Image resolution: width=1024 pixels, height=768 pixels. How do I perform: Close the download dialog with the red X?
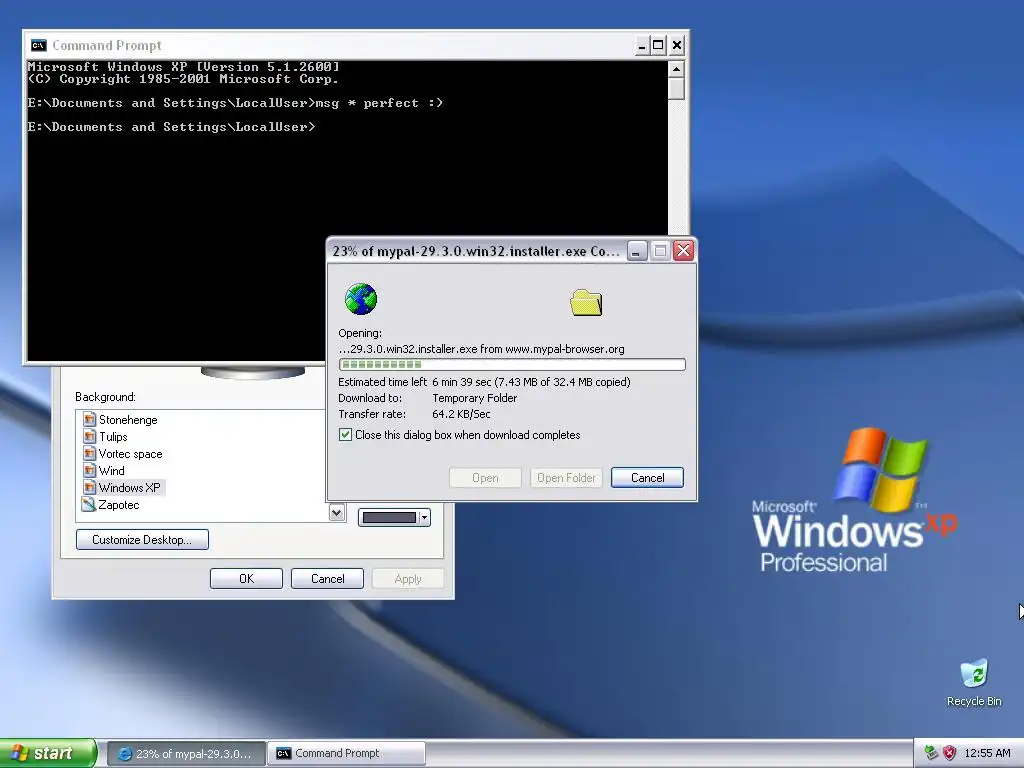[683, 251]
